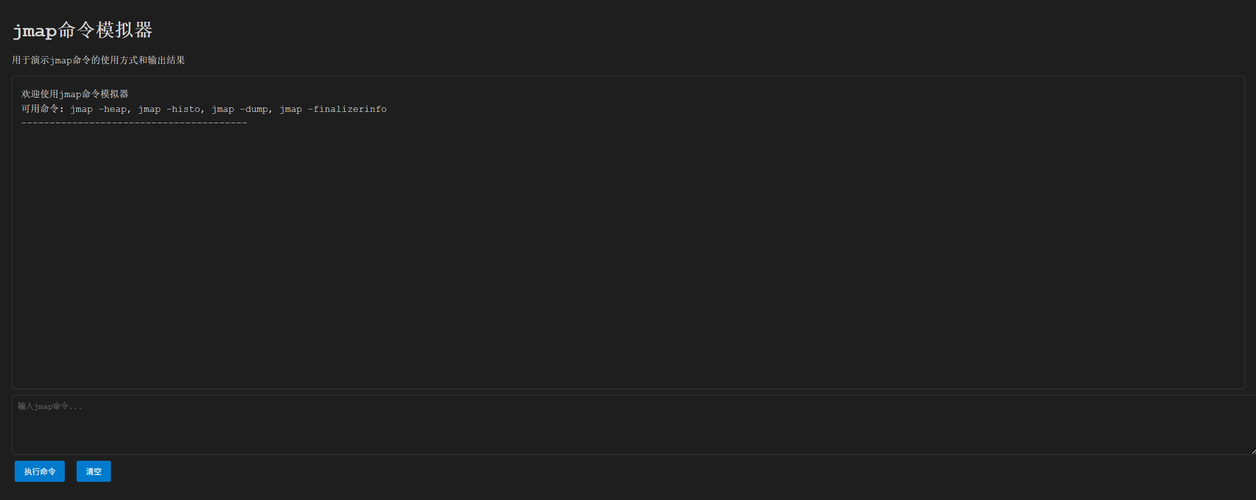This screenshot has width=1256, height=500.
Task: Click empty area of the output console
Action: click(x=628, y=260)
